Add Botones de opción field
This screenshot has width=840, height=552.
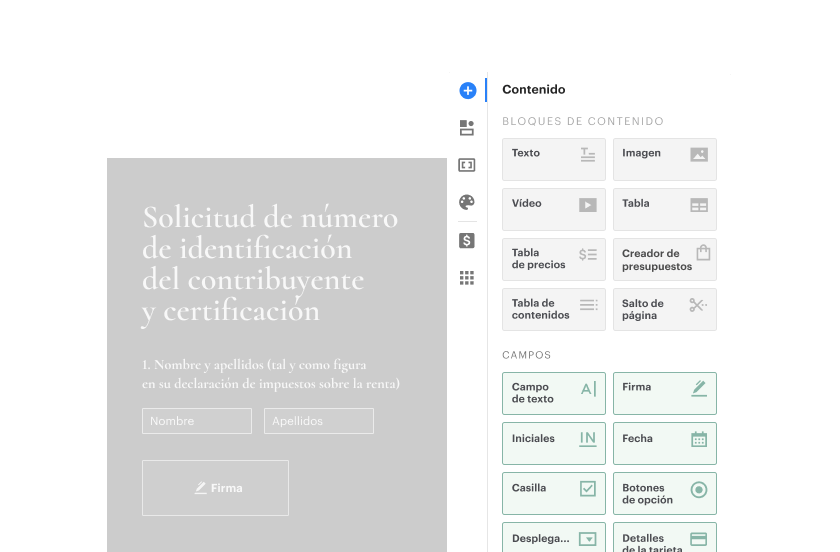665,493
